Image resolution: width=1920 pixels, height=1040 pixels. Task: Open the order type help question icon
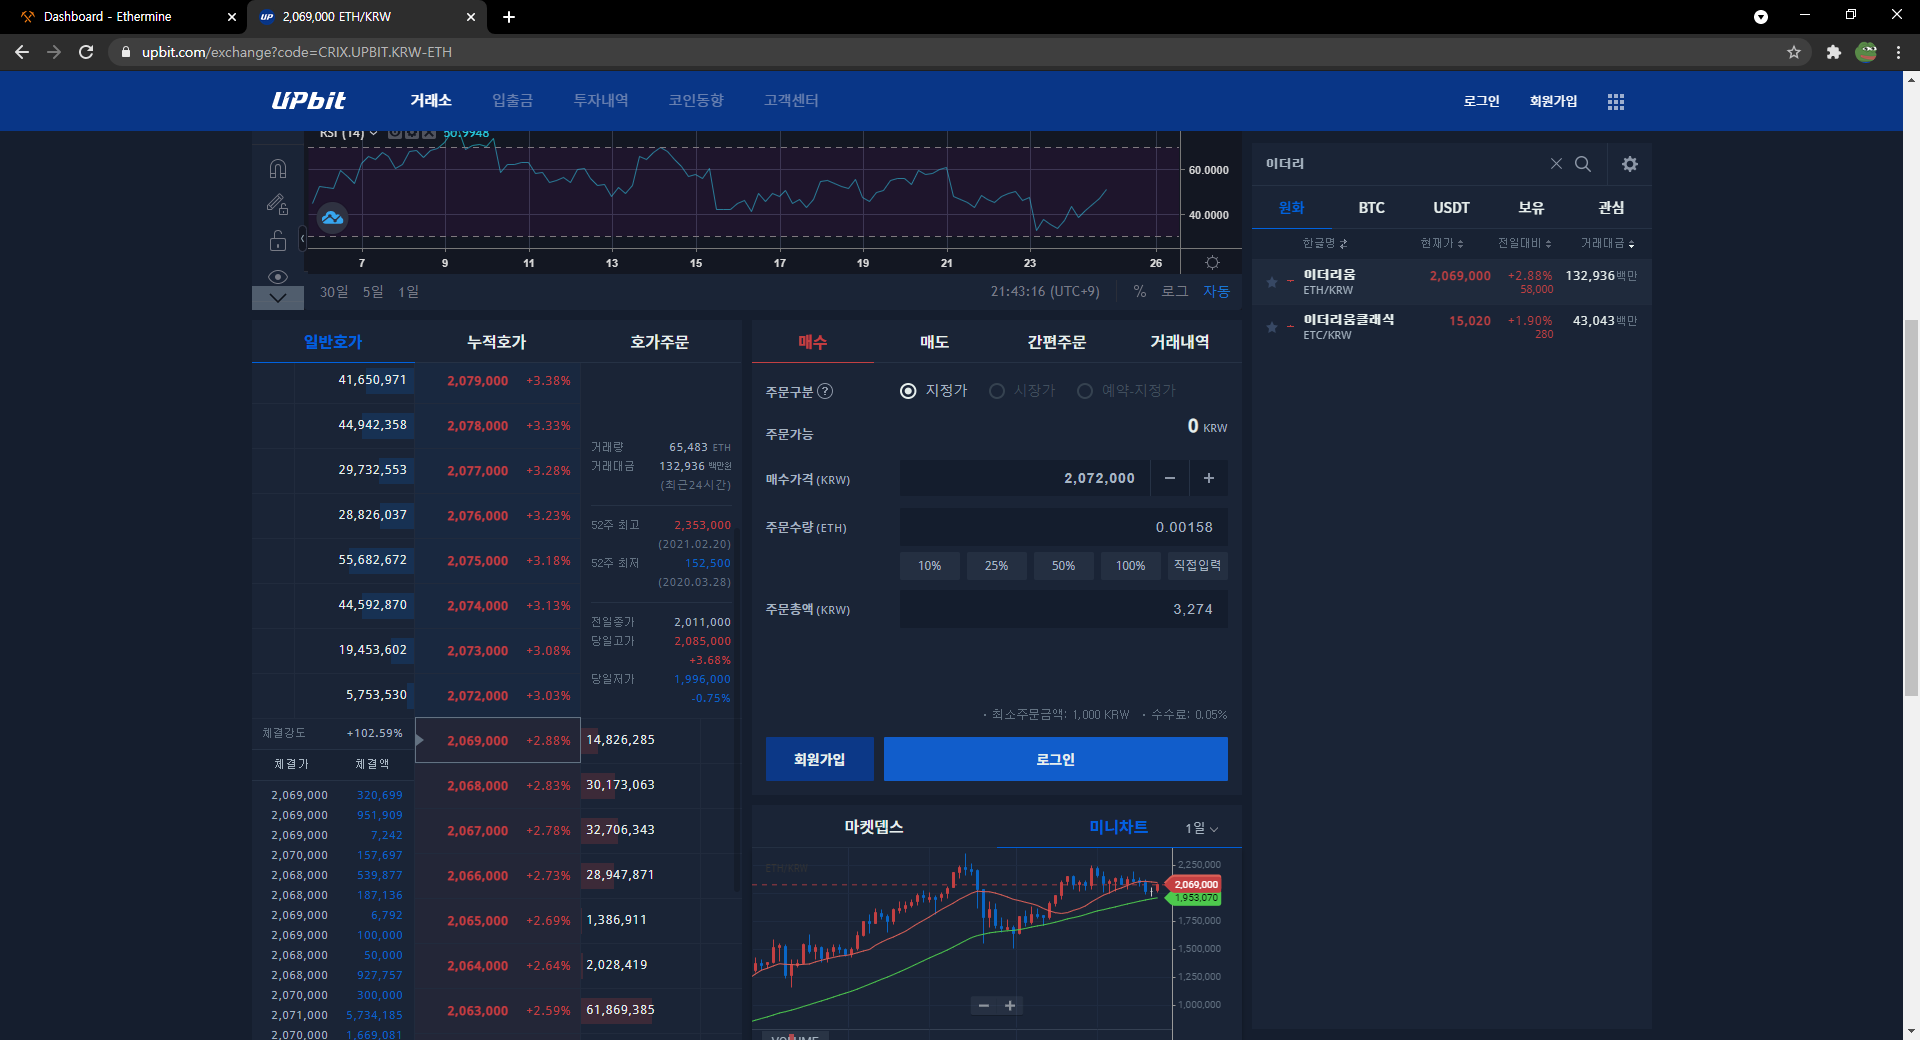825,391
